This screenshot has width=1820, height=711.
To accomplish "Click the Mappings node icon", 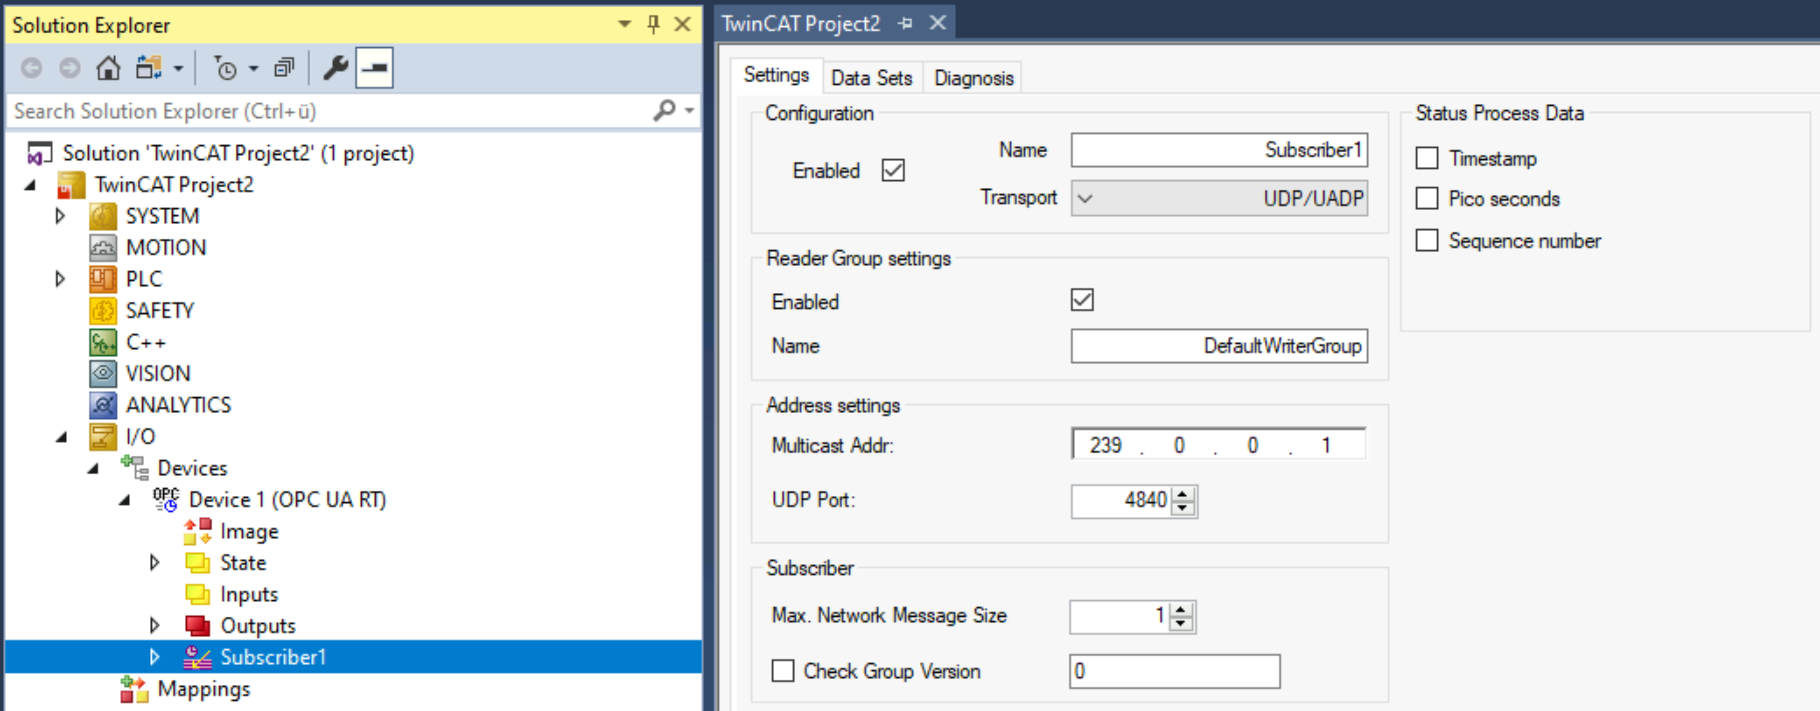I will tap(135, 689).
